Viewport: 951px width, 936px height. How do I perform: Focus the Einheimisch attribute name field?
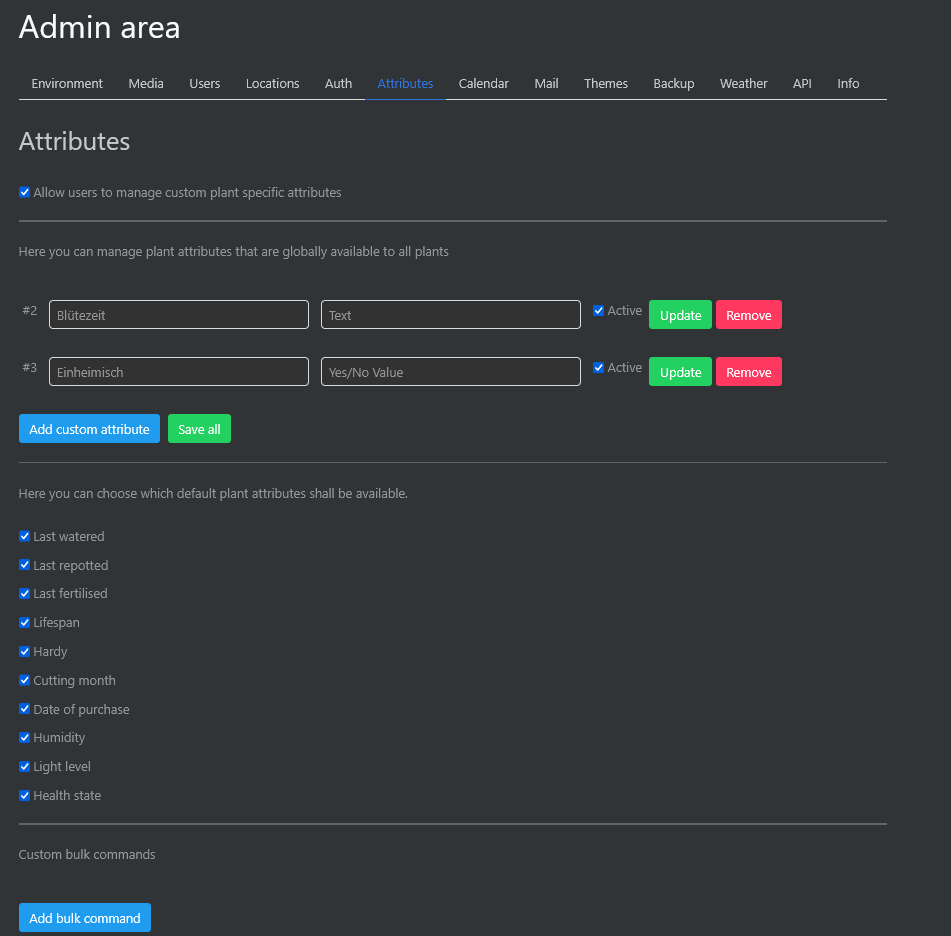tap(178, 372)
